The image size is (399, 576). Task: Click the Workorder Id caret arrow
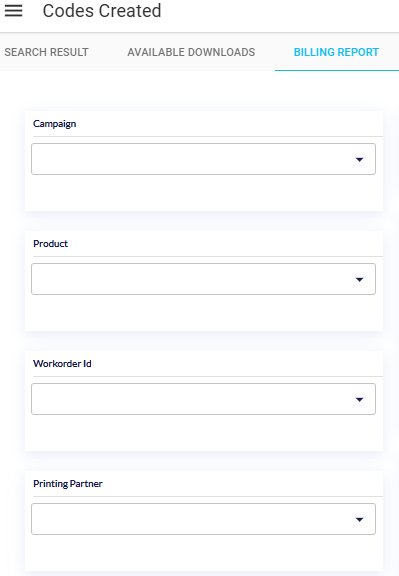tap(359, 399)
